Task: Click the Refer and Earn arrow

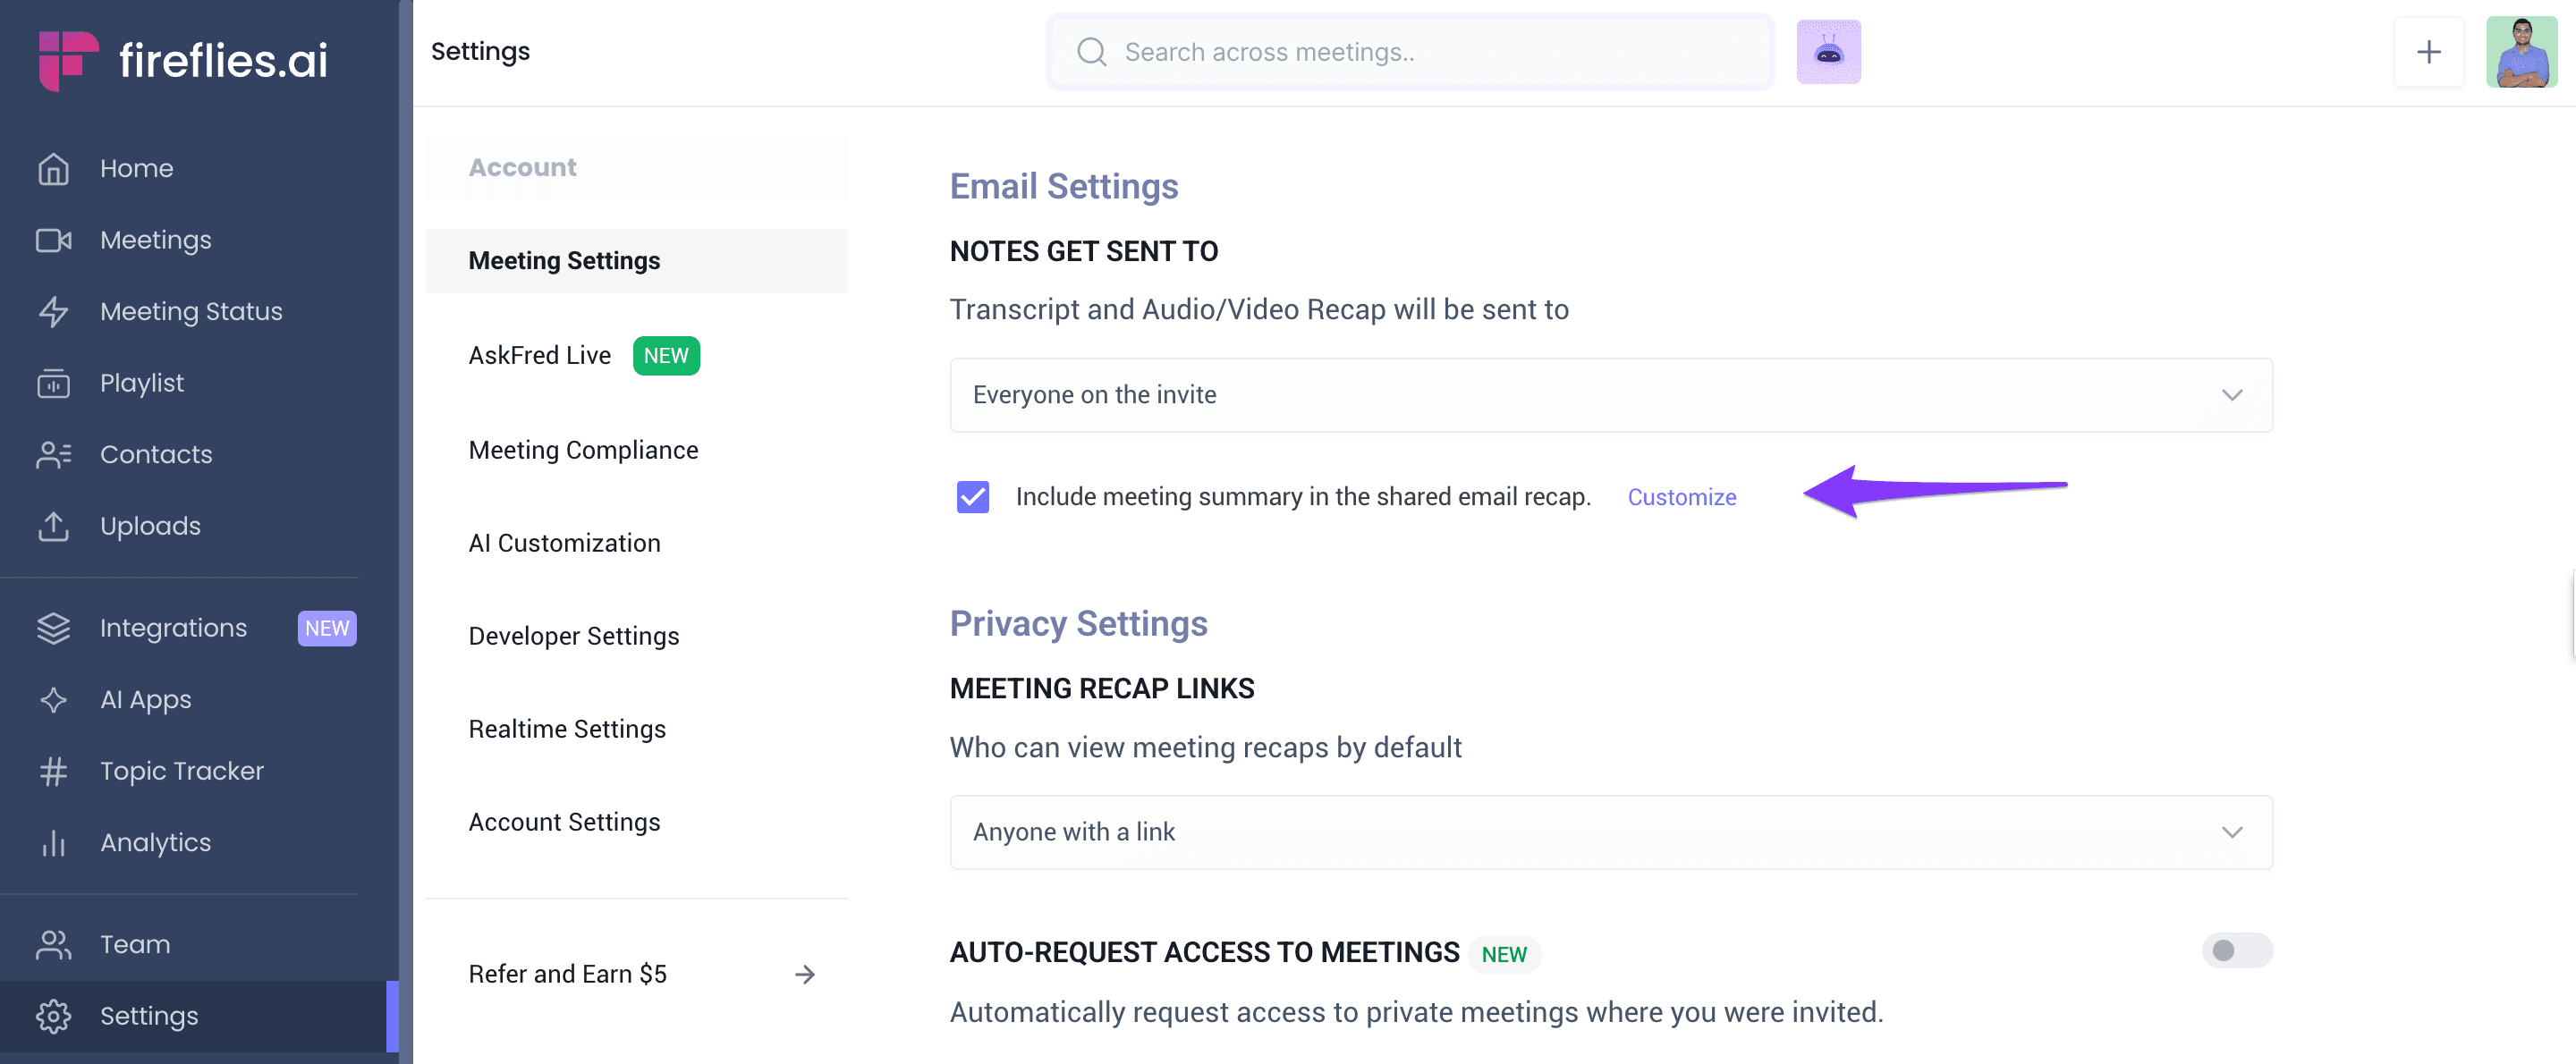Action: point(804,974)
